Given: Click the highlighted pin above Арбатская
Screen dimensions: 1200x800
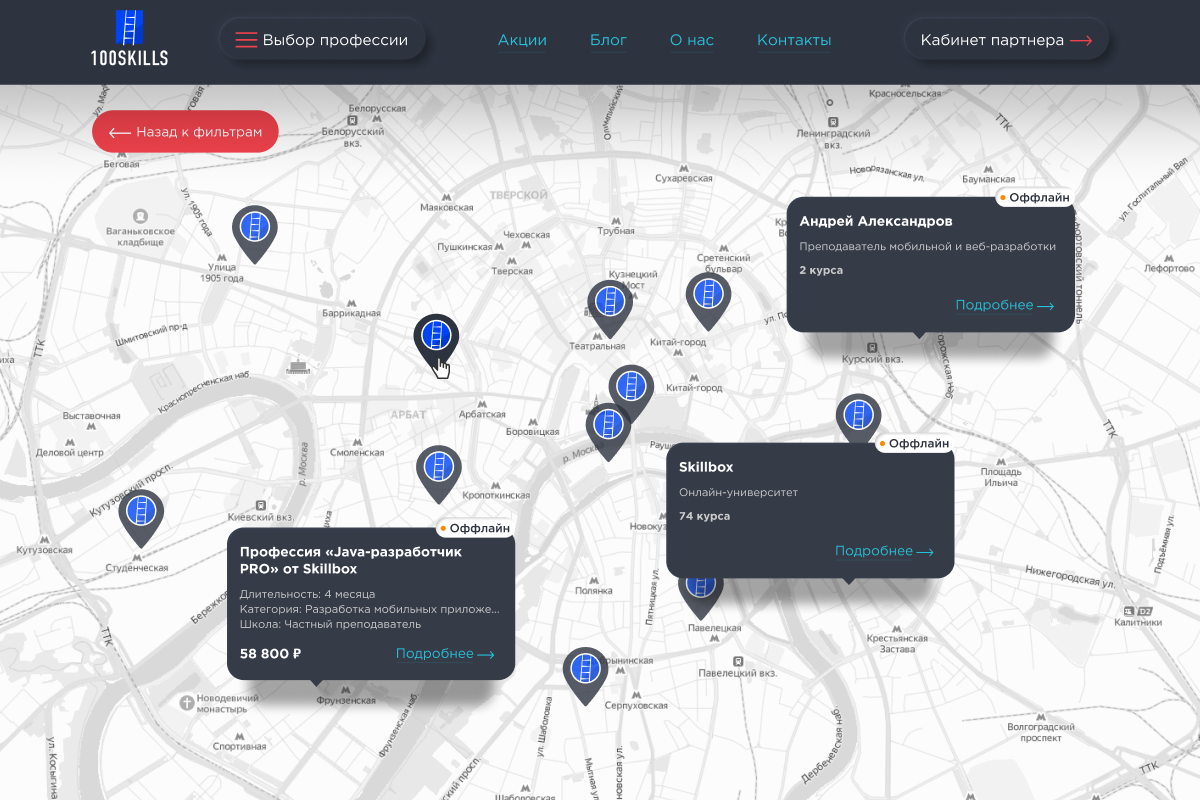Looking at the screenshot, I should 436,336.
